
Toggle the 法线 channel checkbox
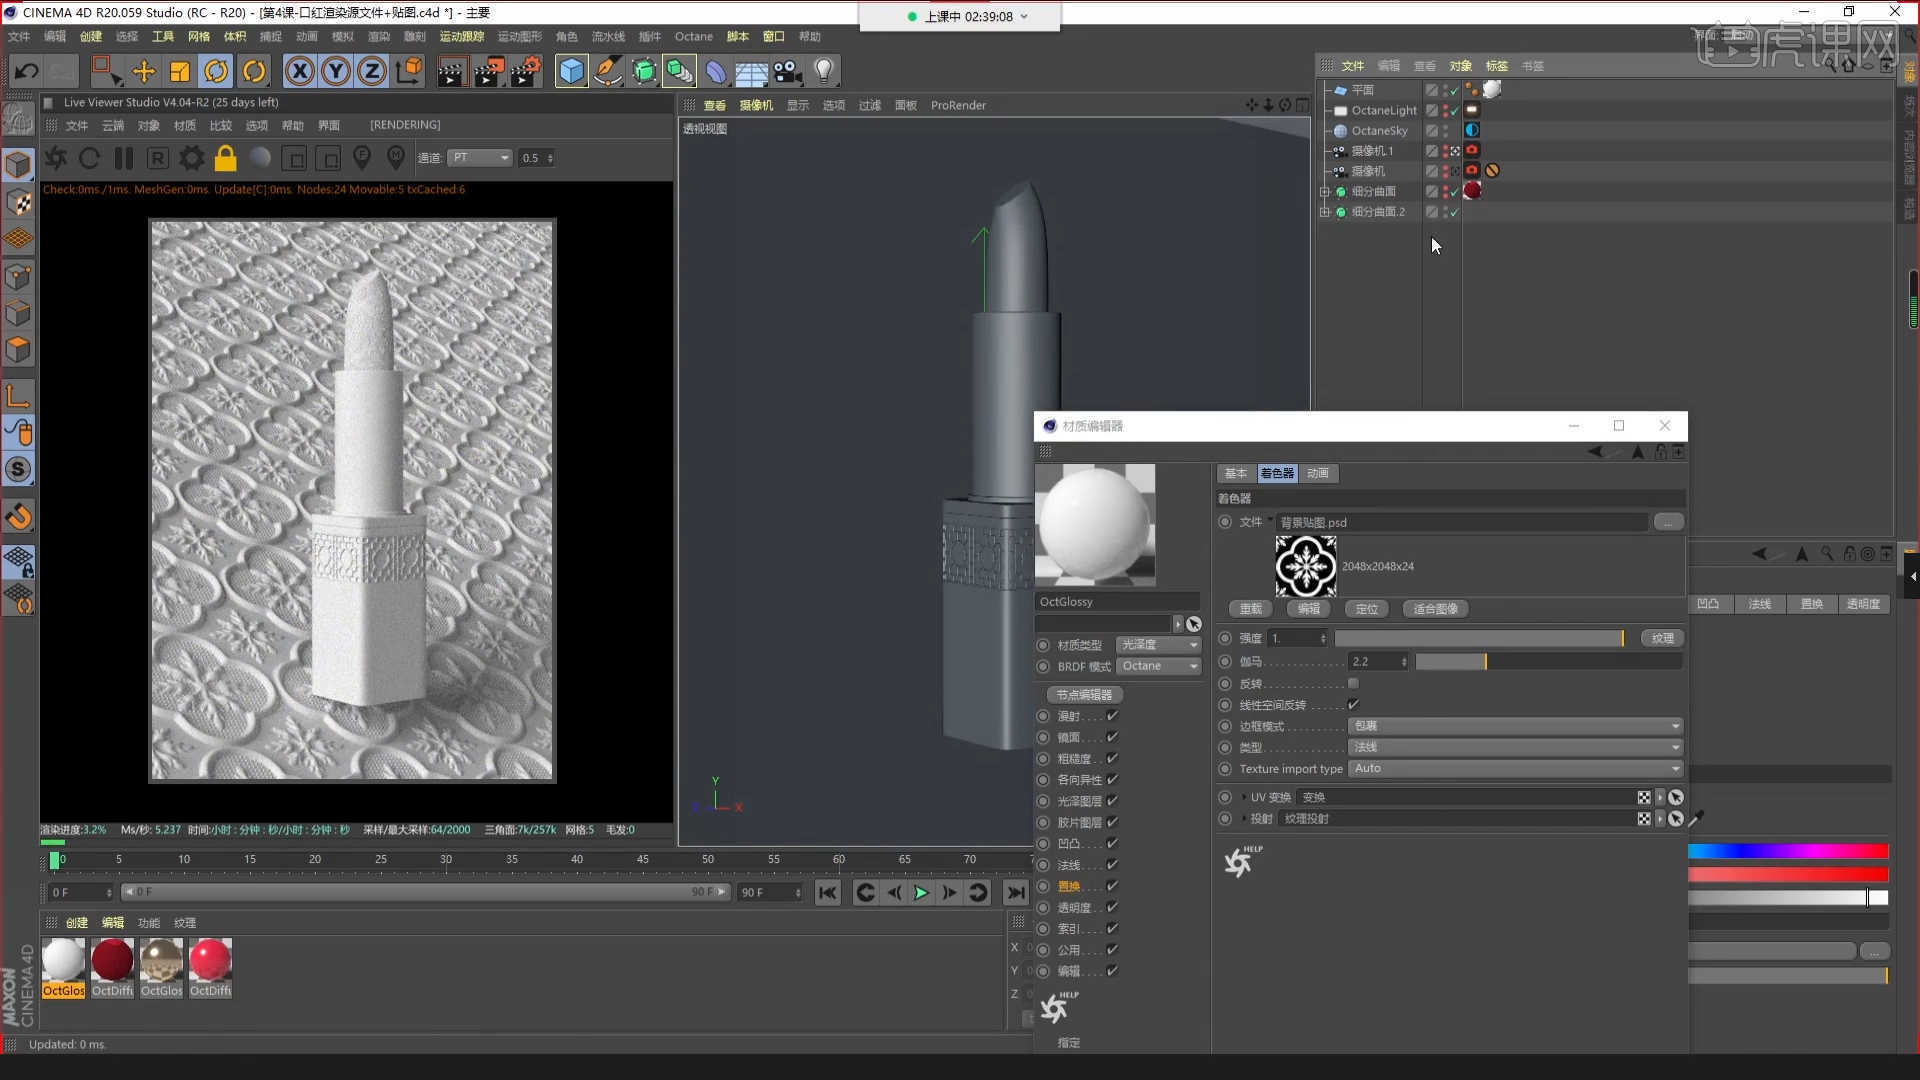[1112, 865]
